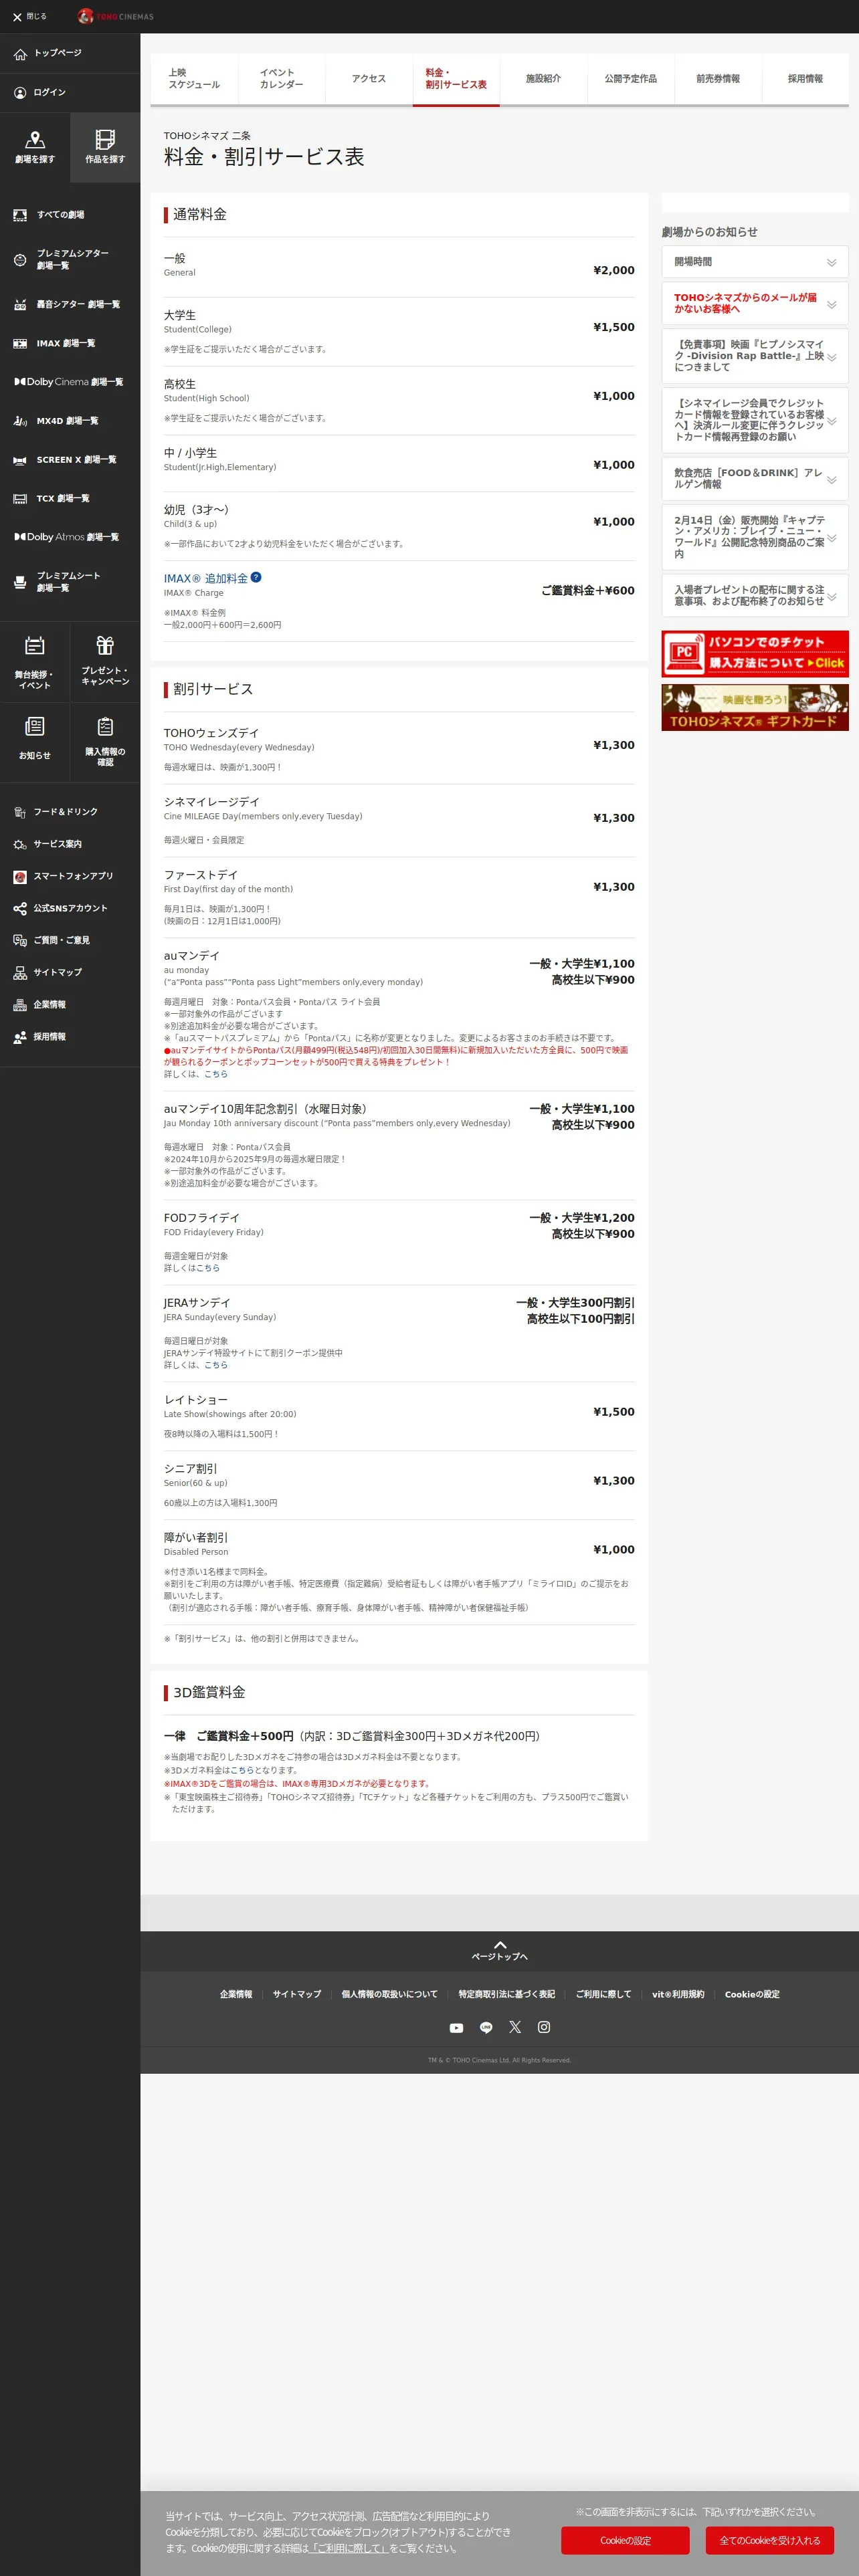Open ログイン in the sidebar
859x2576 pixels.
(x=70, y=92)
